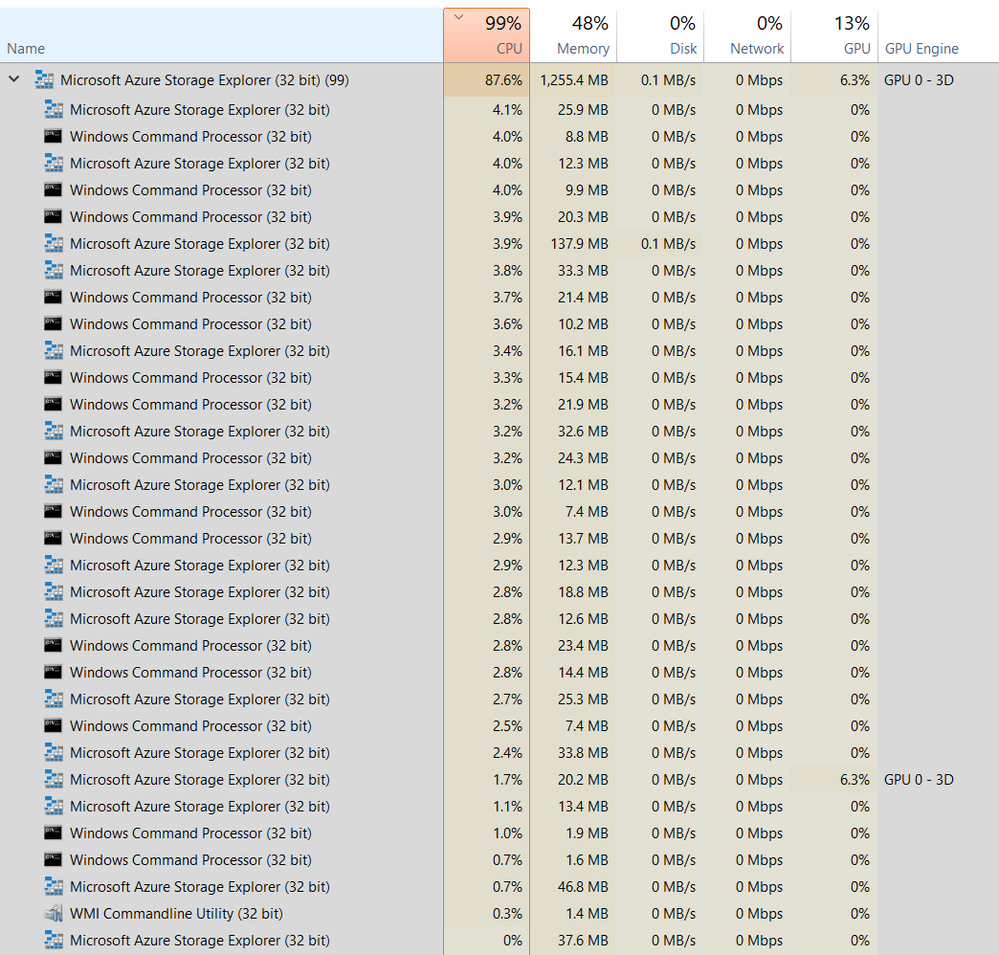The width and height of the screenshot is (999, 955).
Task: Click the Azure Storage Explorer icon in the 25.3 MB row
Action: 54,699
